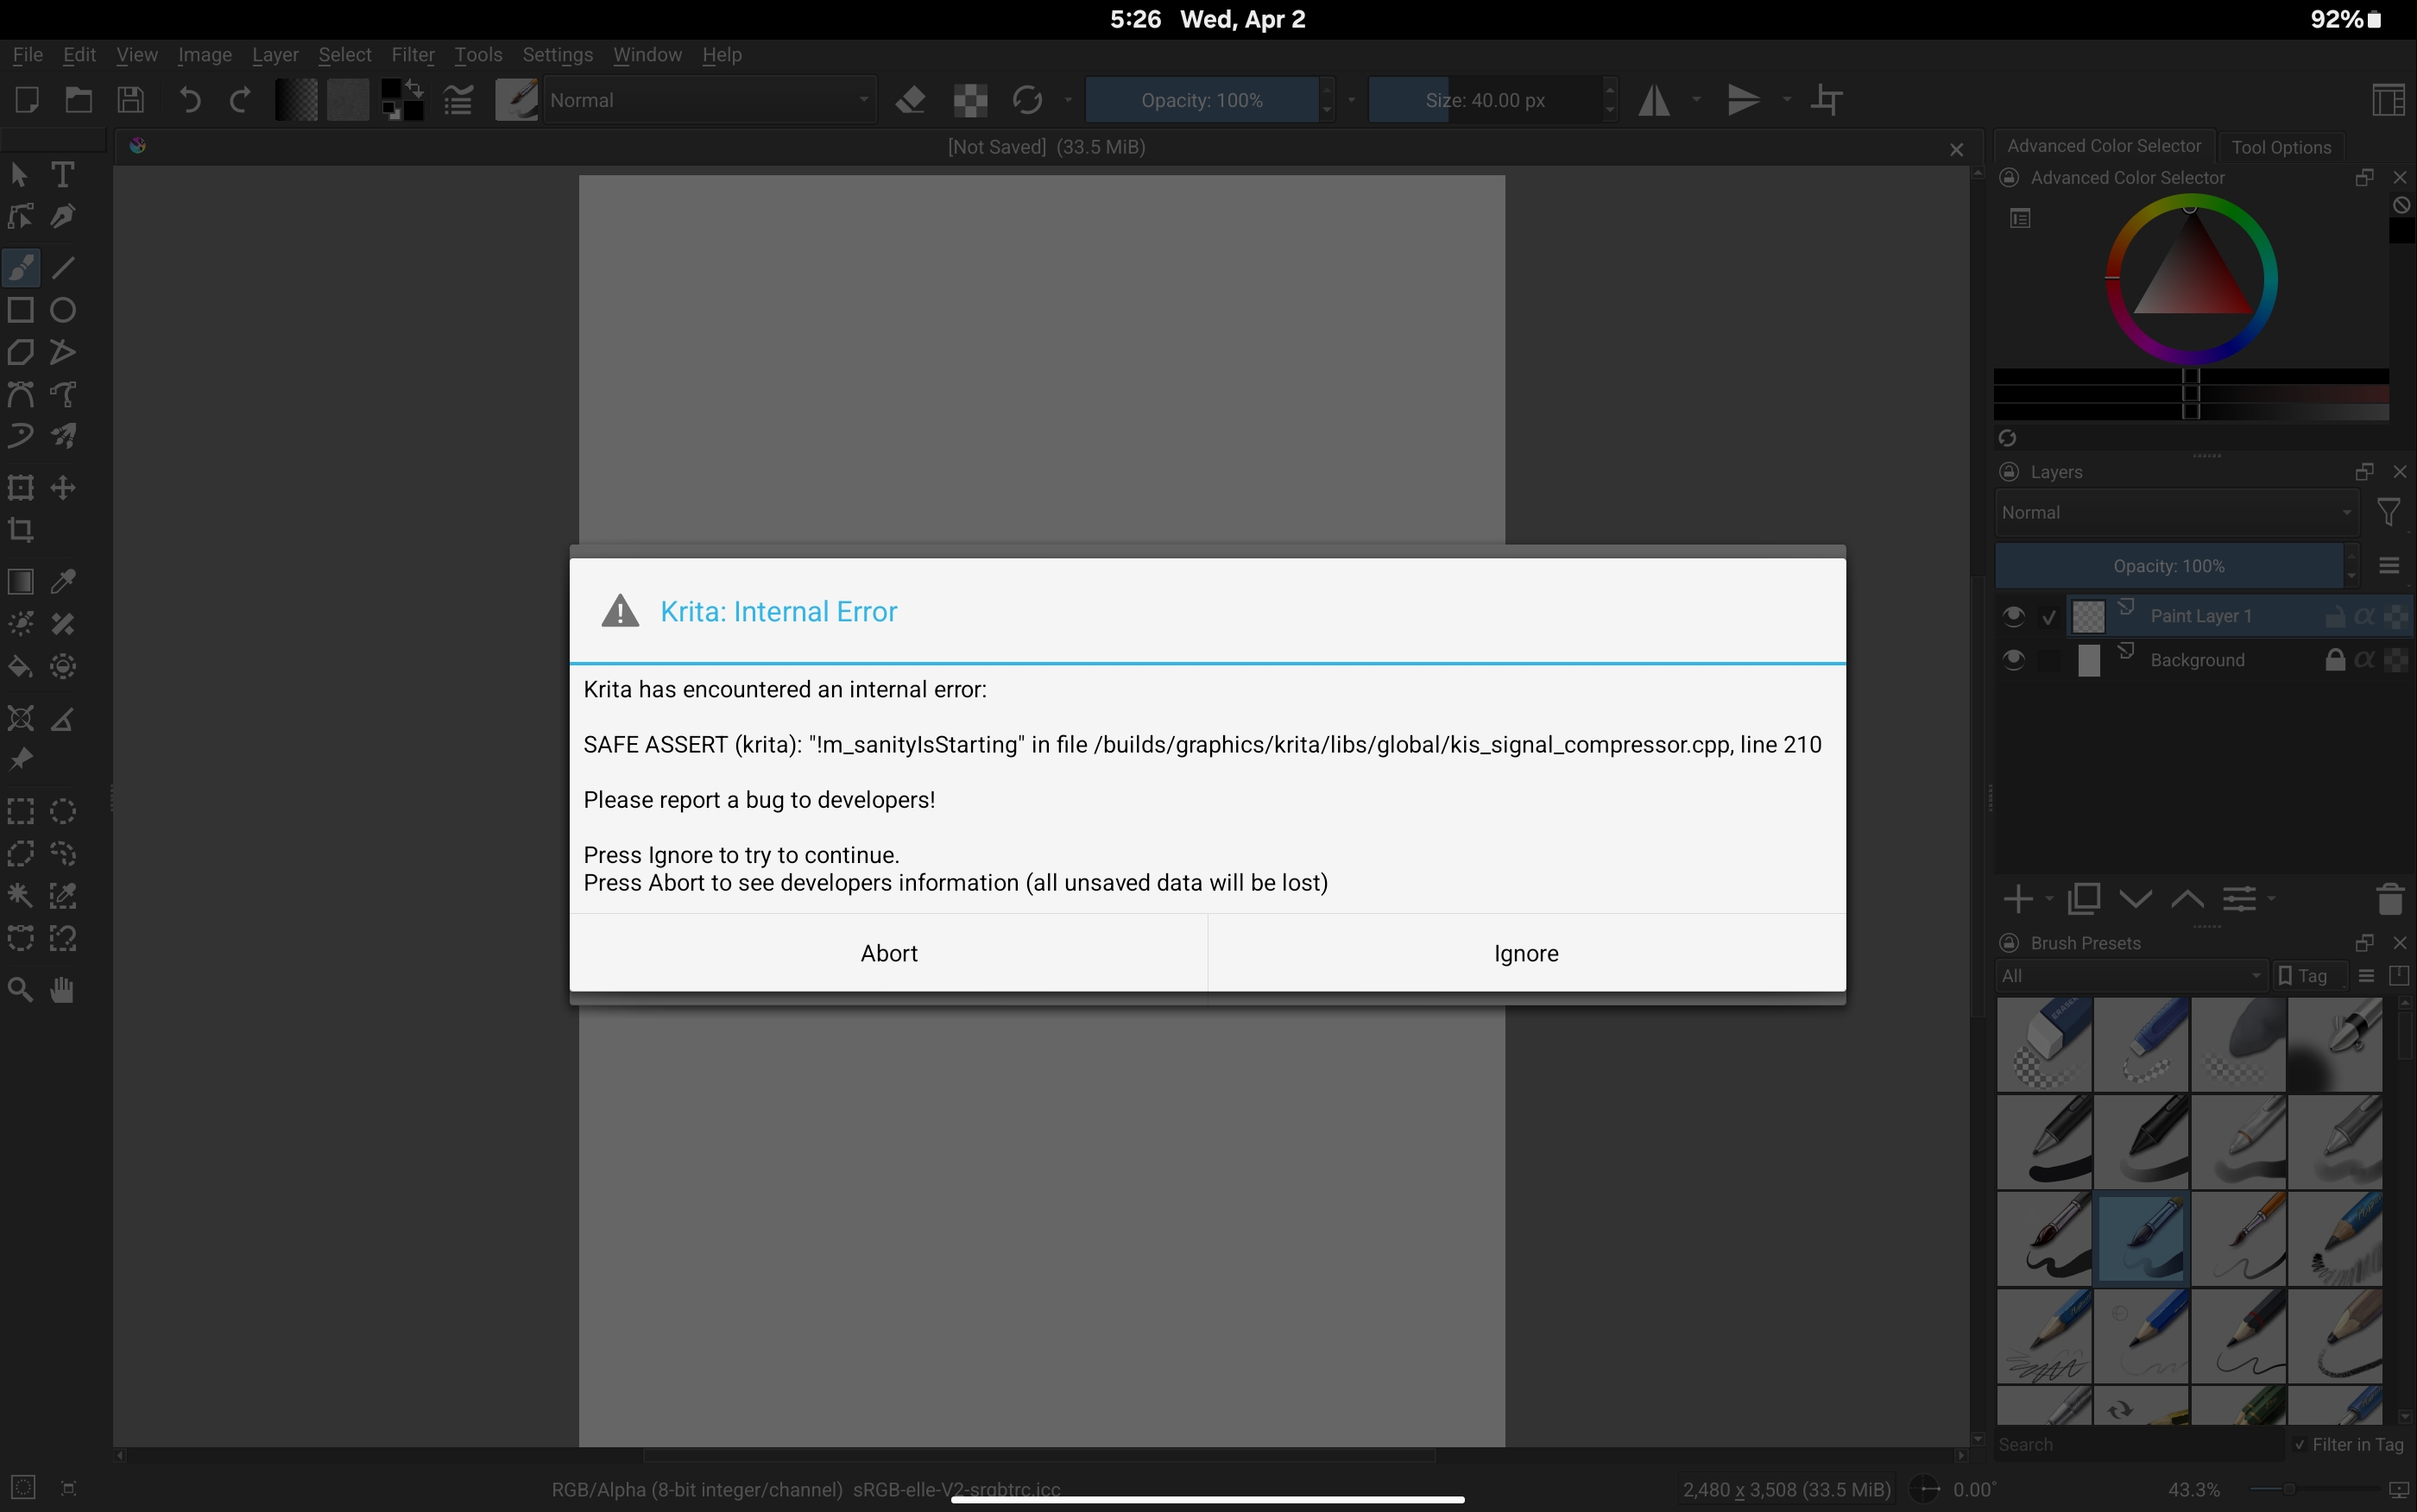Open the brush blending mode dropdown
The image size is (2417, 1512).
click(709, 99)
